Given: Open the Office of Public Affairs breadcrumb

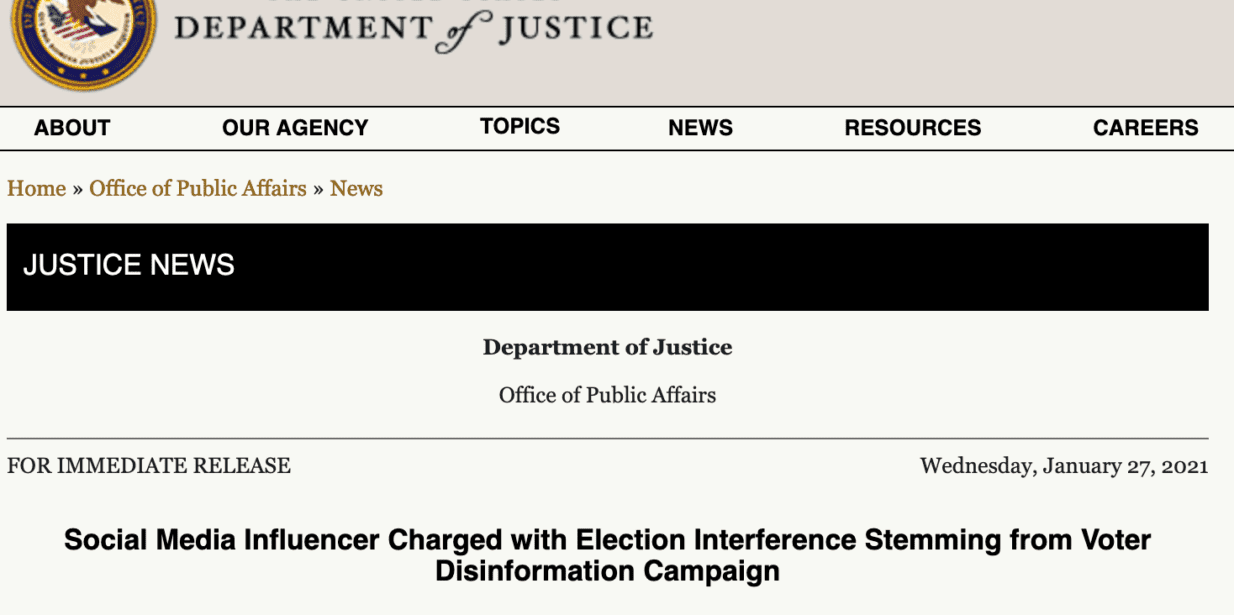Looking at the screenshot, I should 198,188.
